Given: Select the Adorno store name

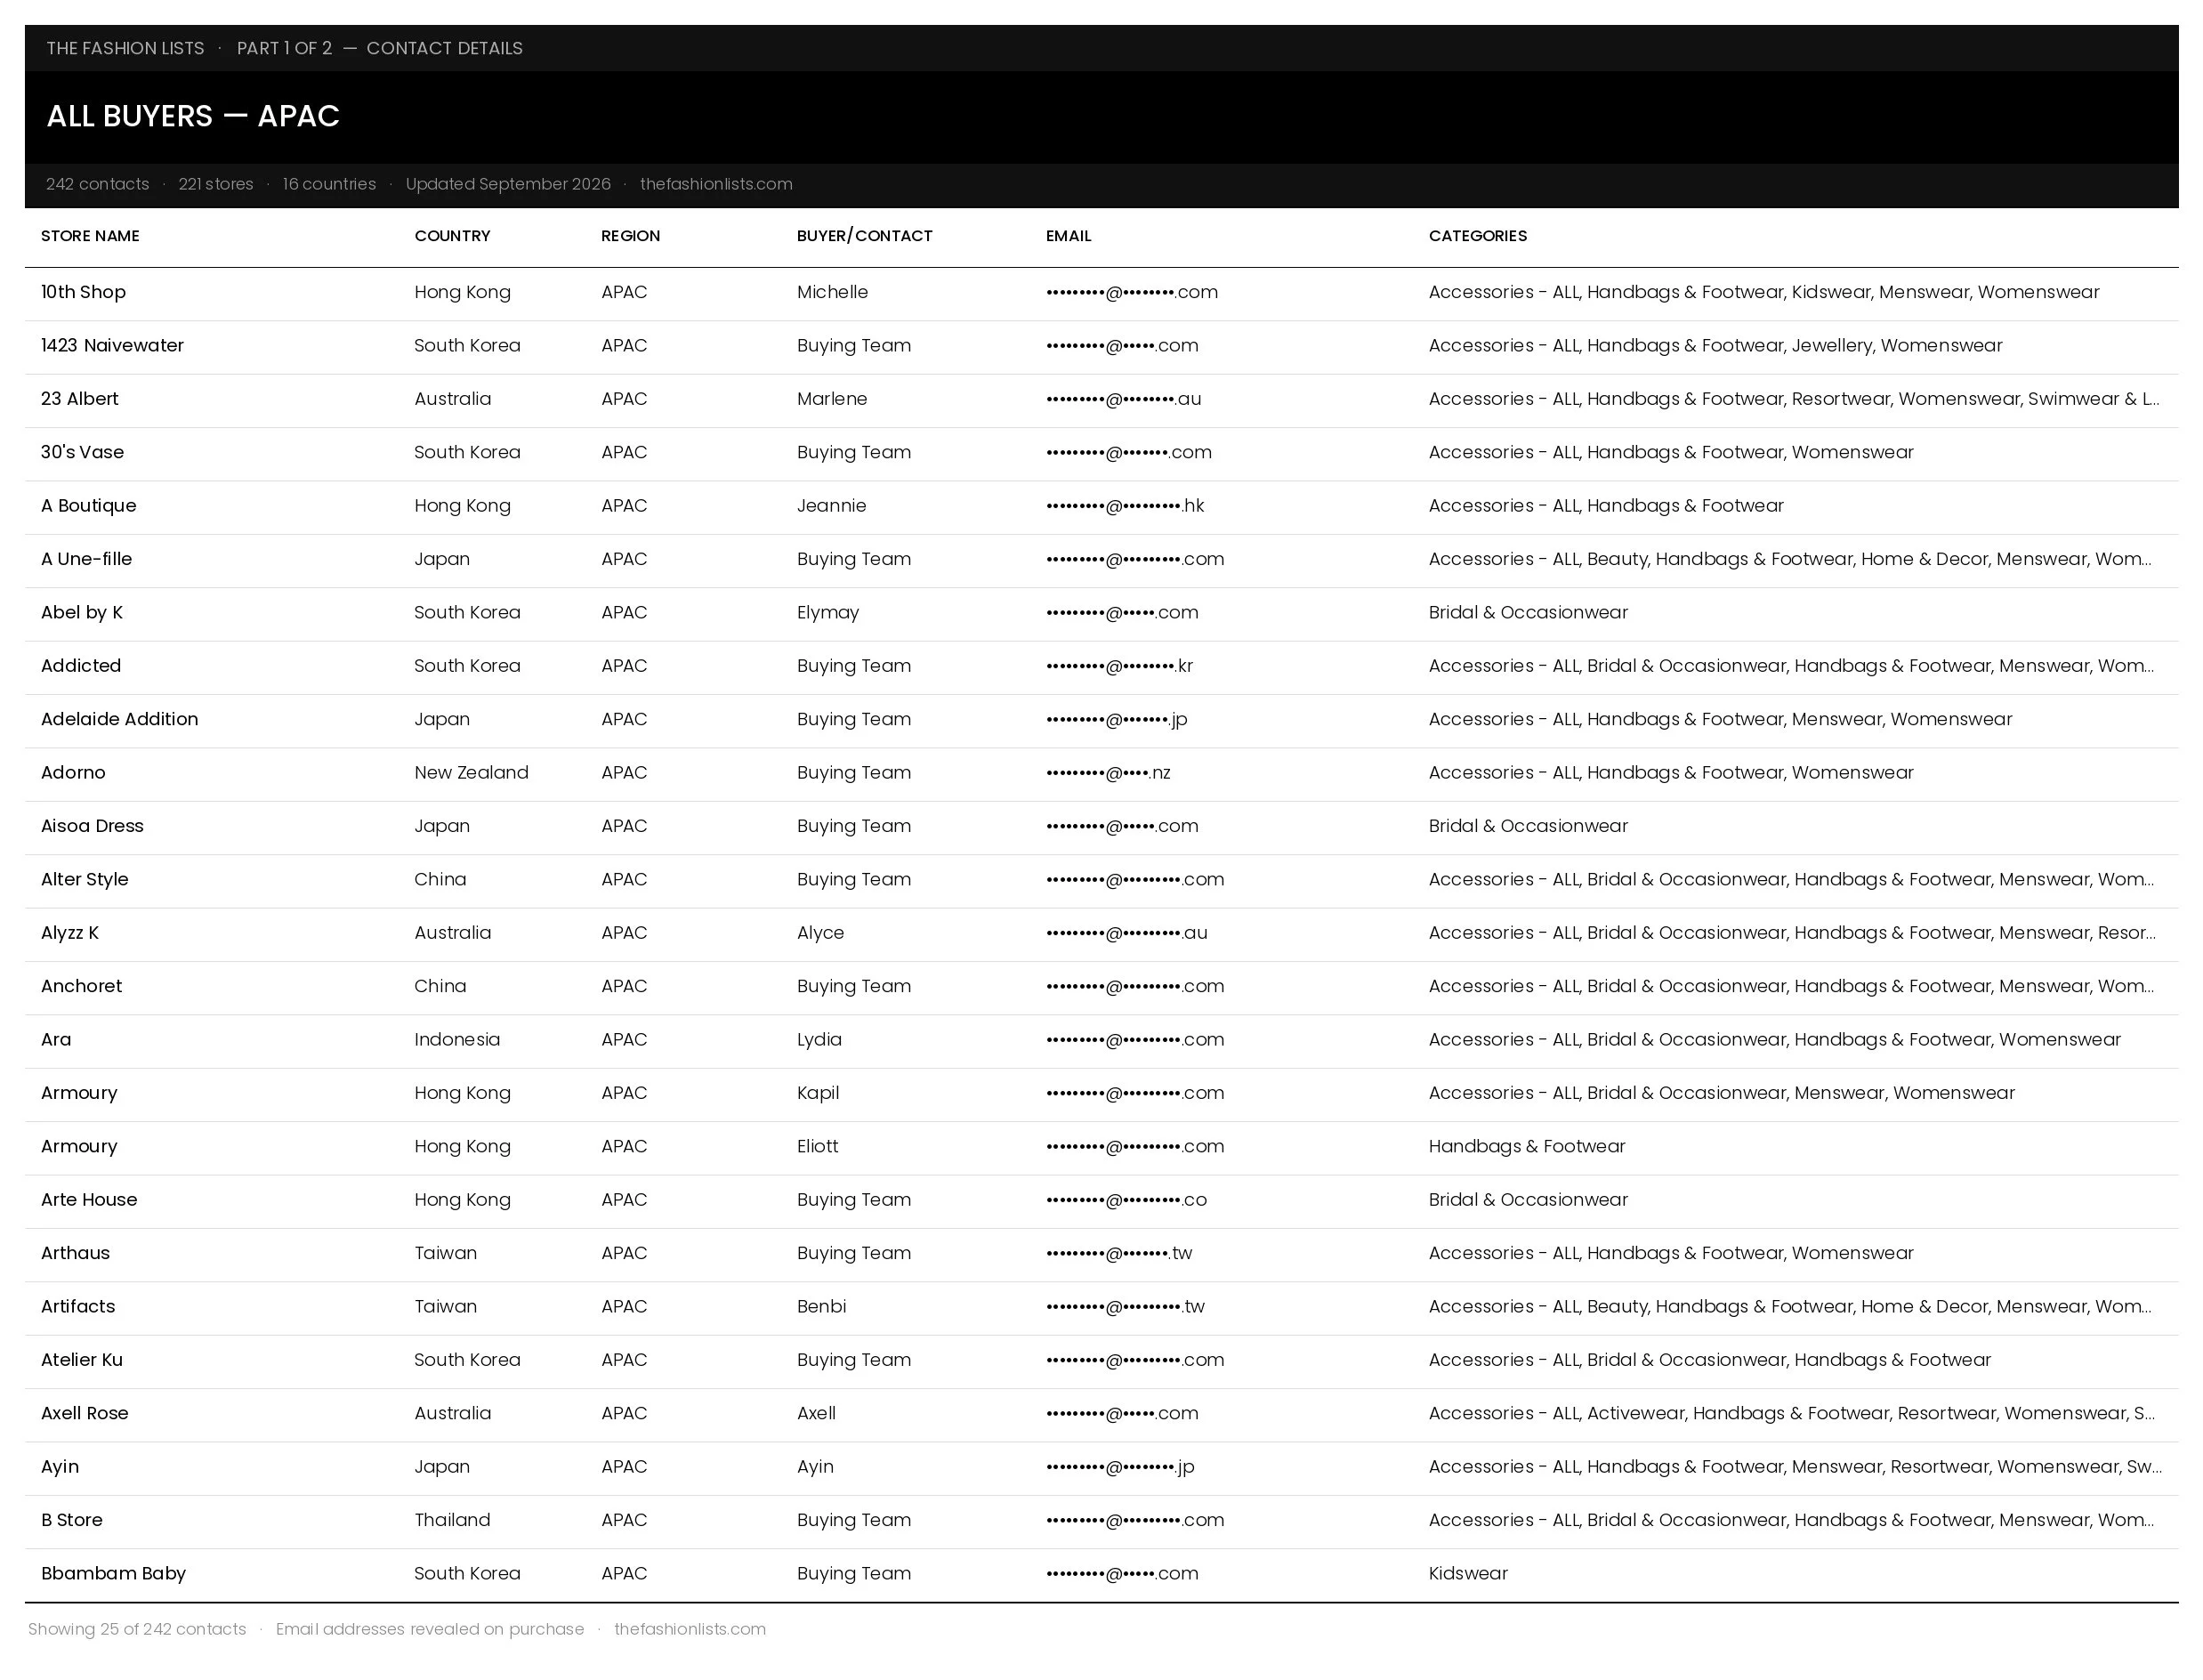Looking at the screenshot, I should point(73,773).
